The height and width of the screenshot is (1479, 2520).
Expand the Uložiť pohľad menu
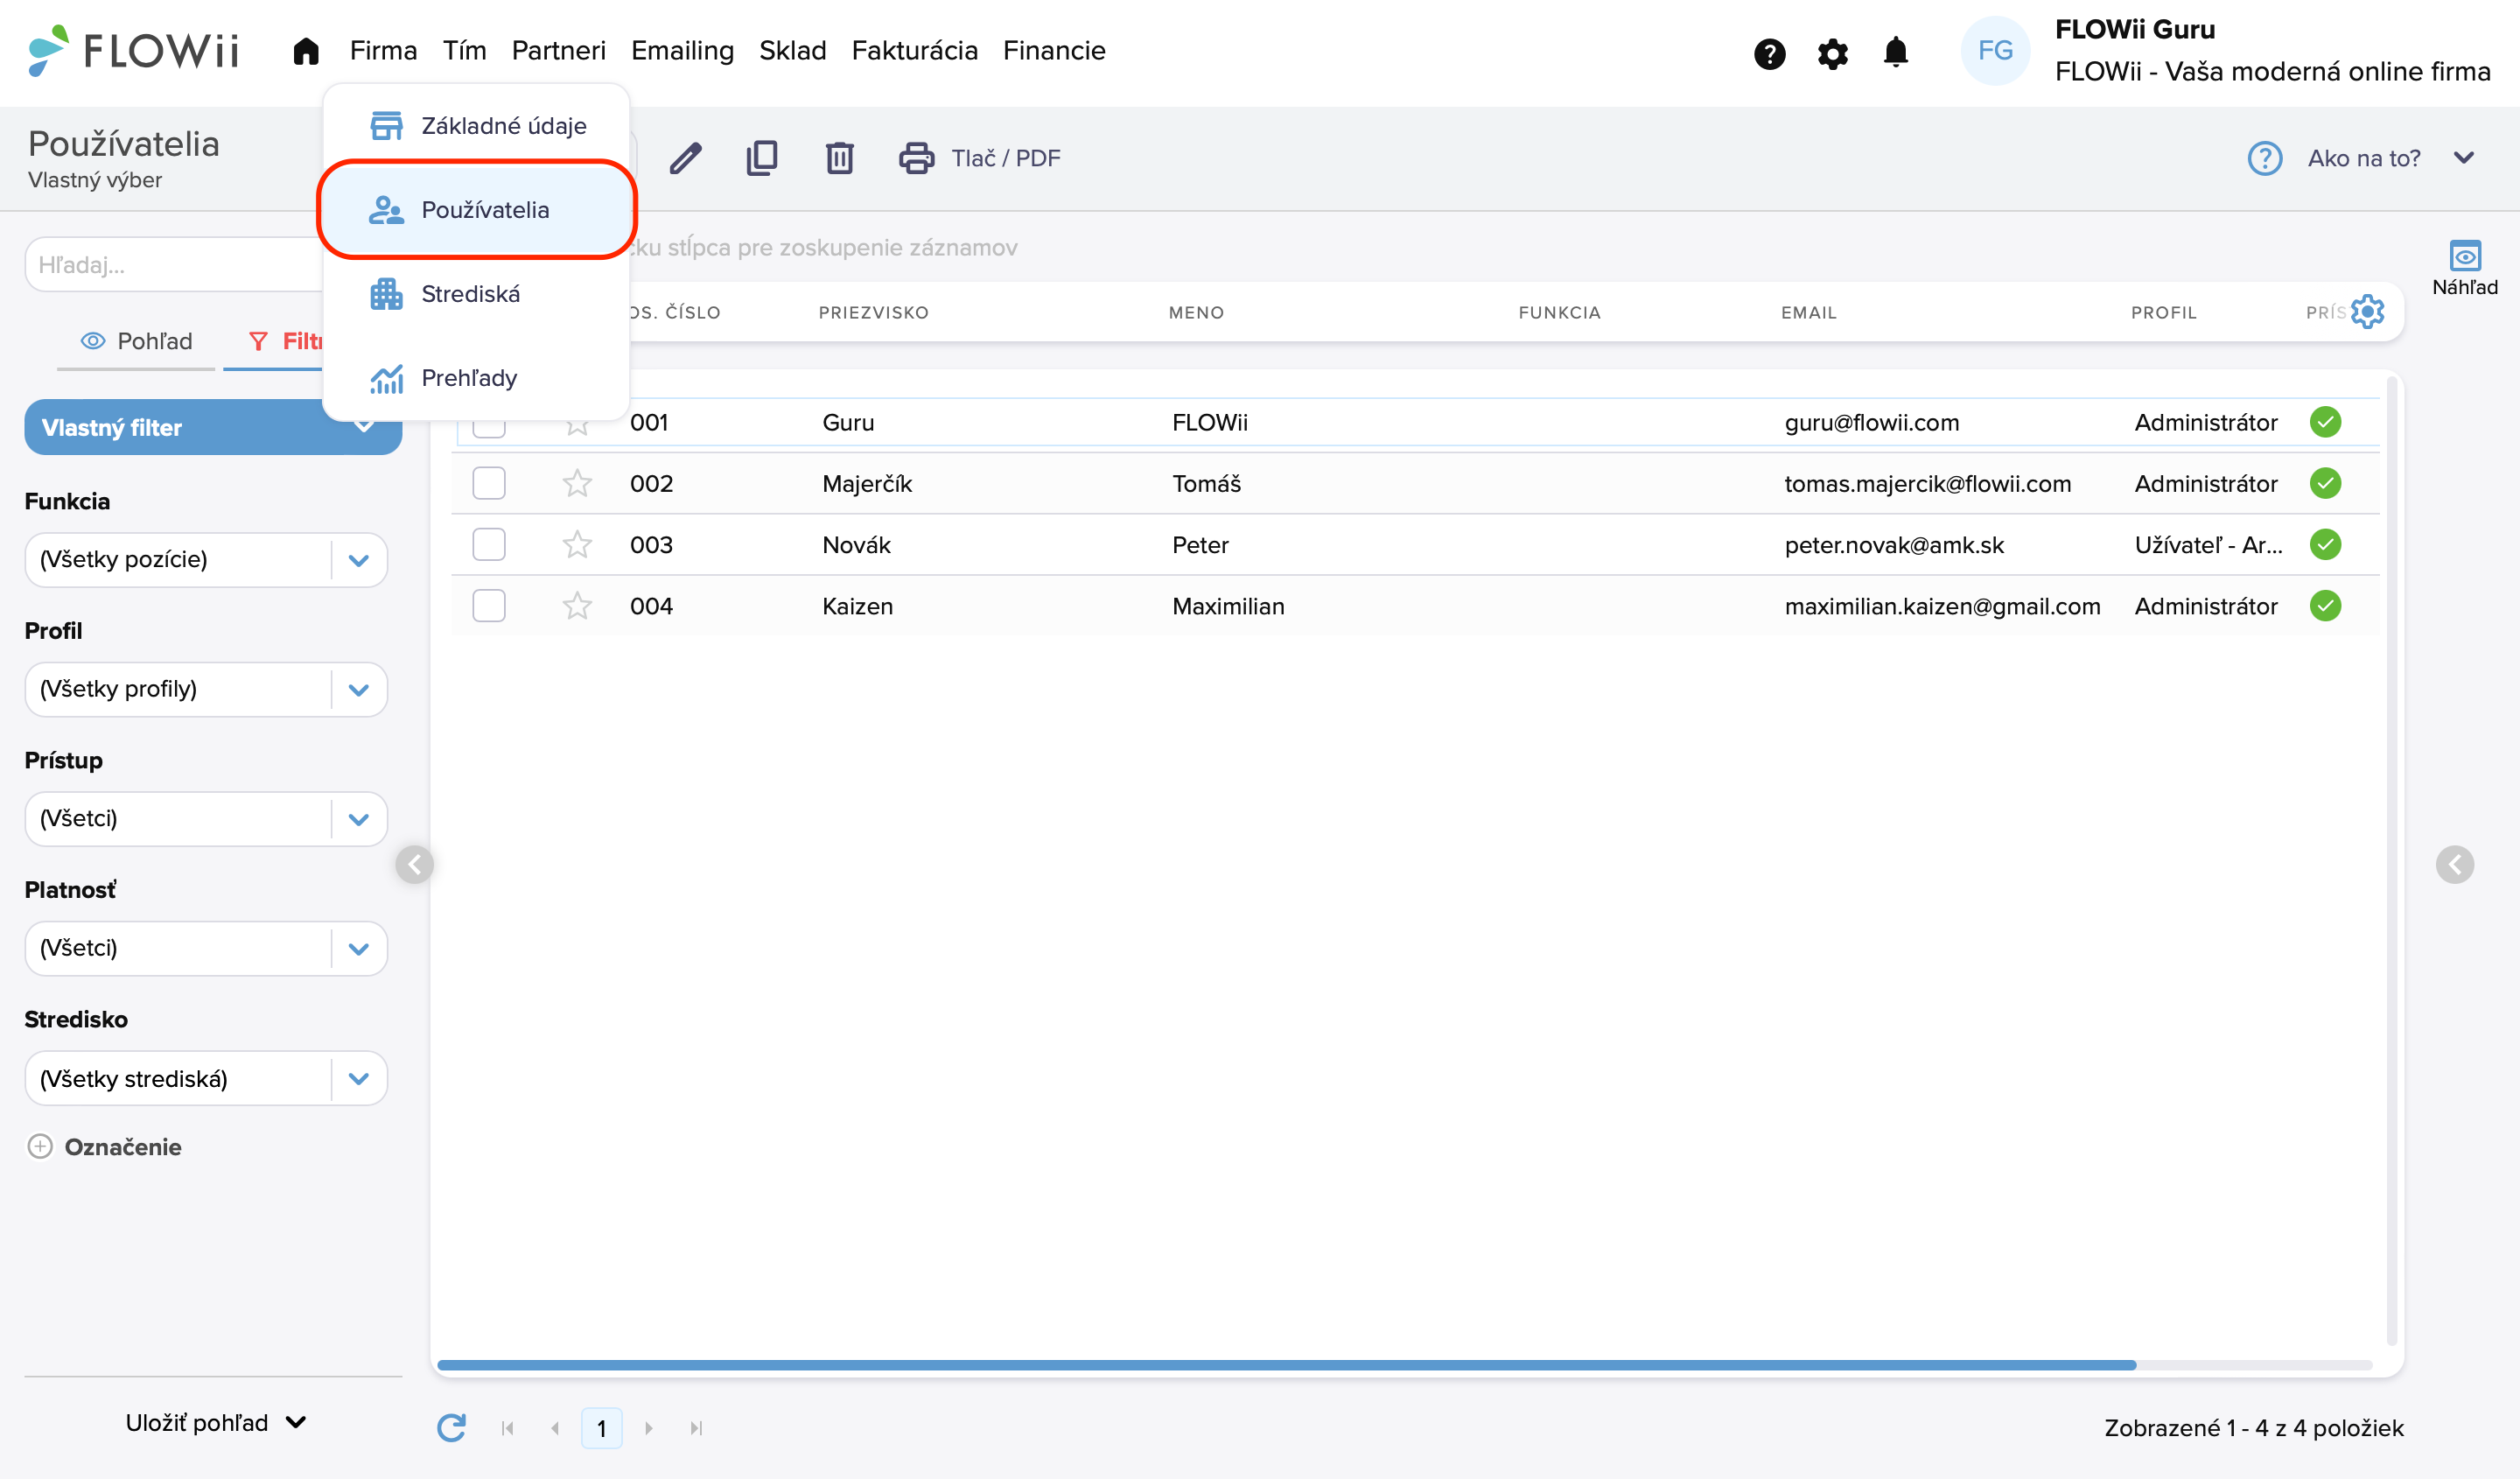(x=215, y=1422)
